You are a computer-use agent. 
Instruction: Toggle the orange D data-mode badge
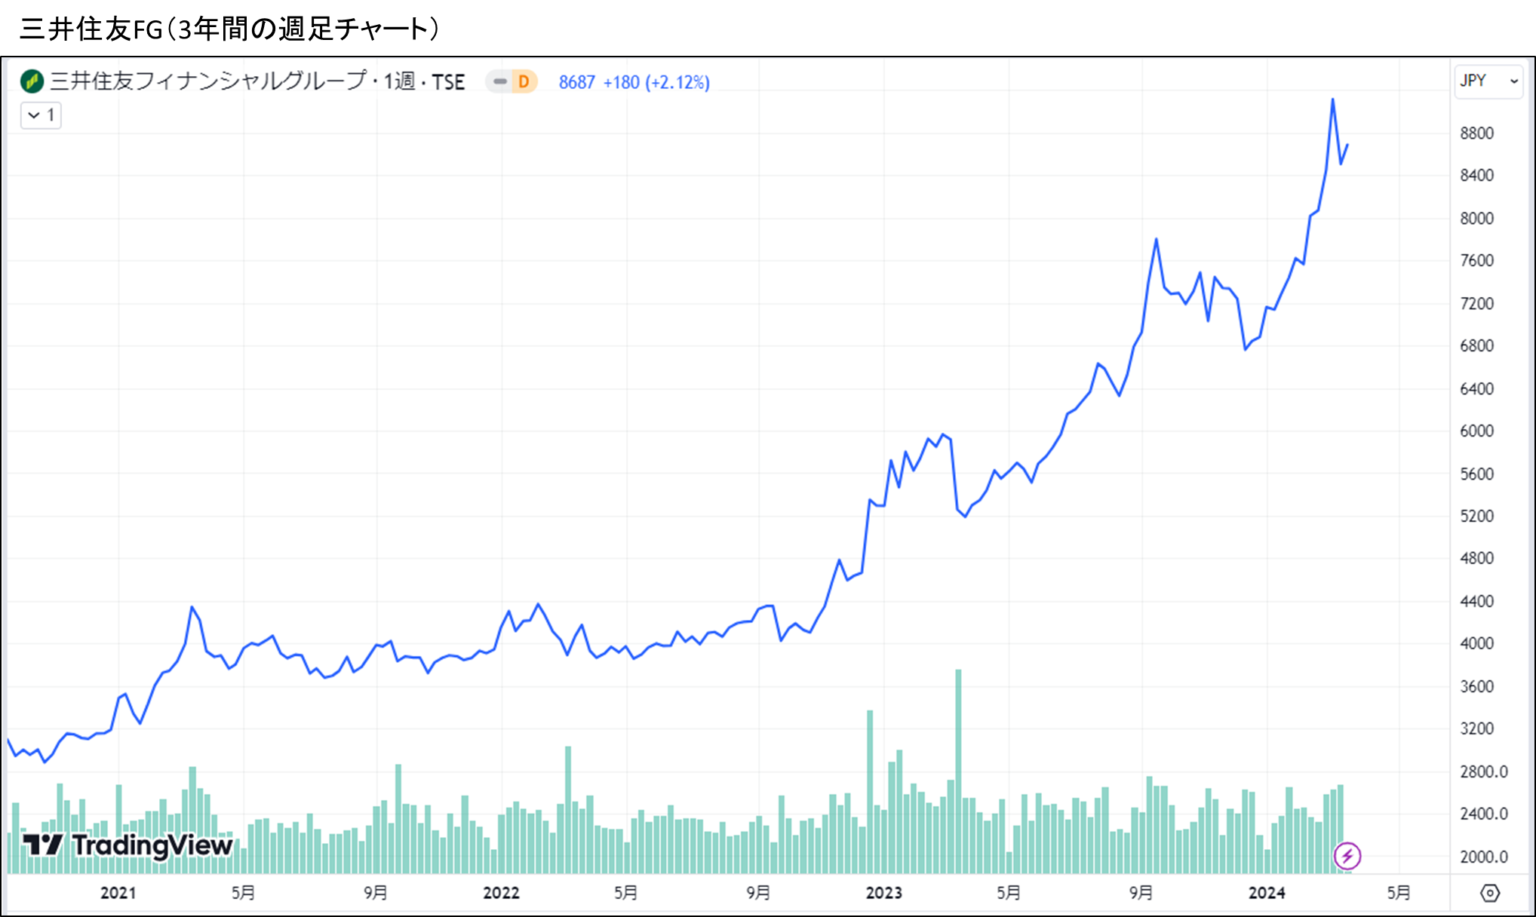(x=524, y=82)
